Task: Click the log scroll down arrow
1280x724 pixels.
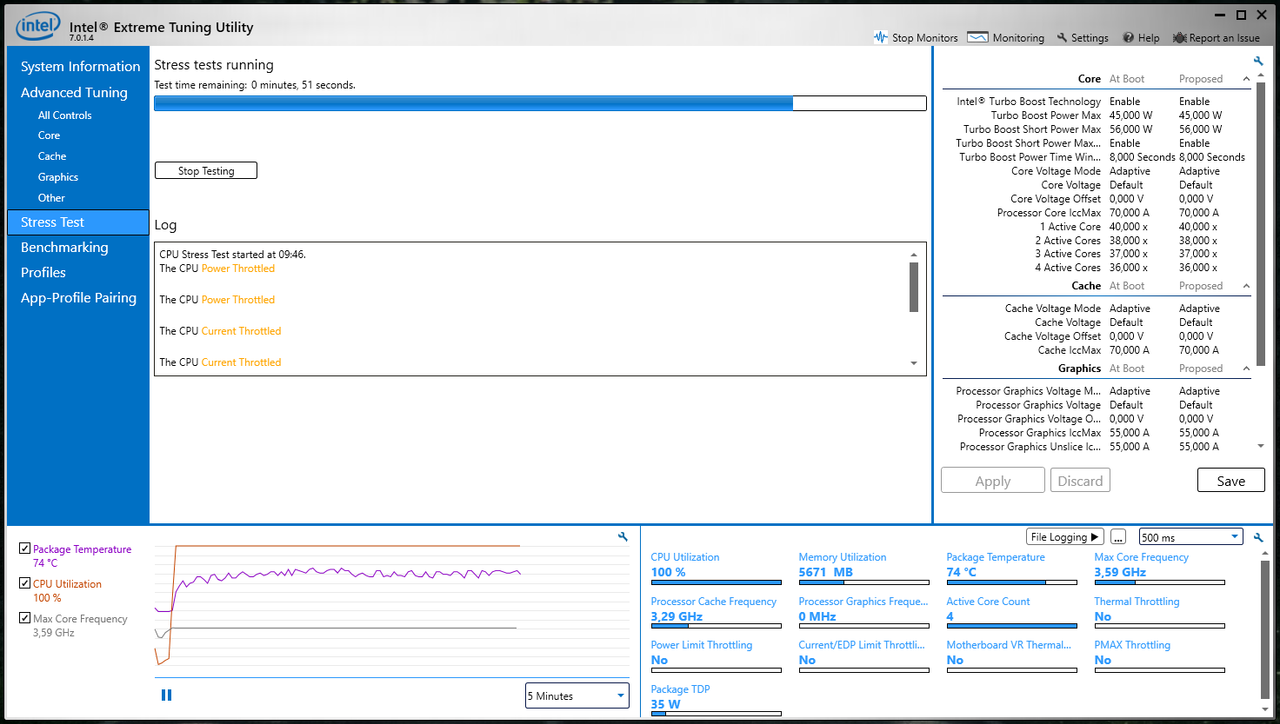Action: click(x=913, y=364)
